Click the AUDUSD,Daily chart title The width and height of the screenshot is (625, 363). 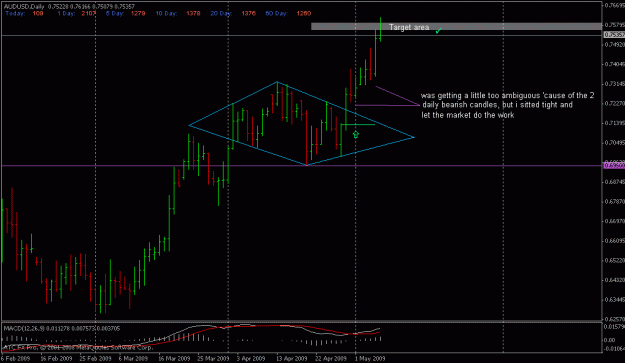tap(24, 6)
